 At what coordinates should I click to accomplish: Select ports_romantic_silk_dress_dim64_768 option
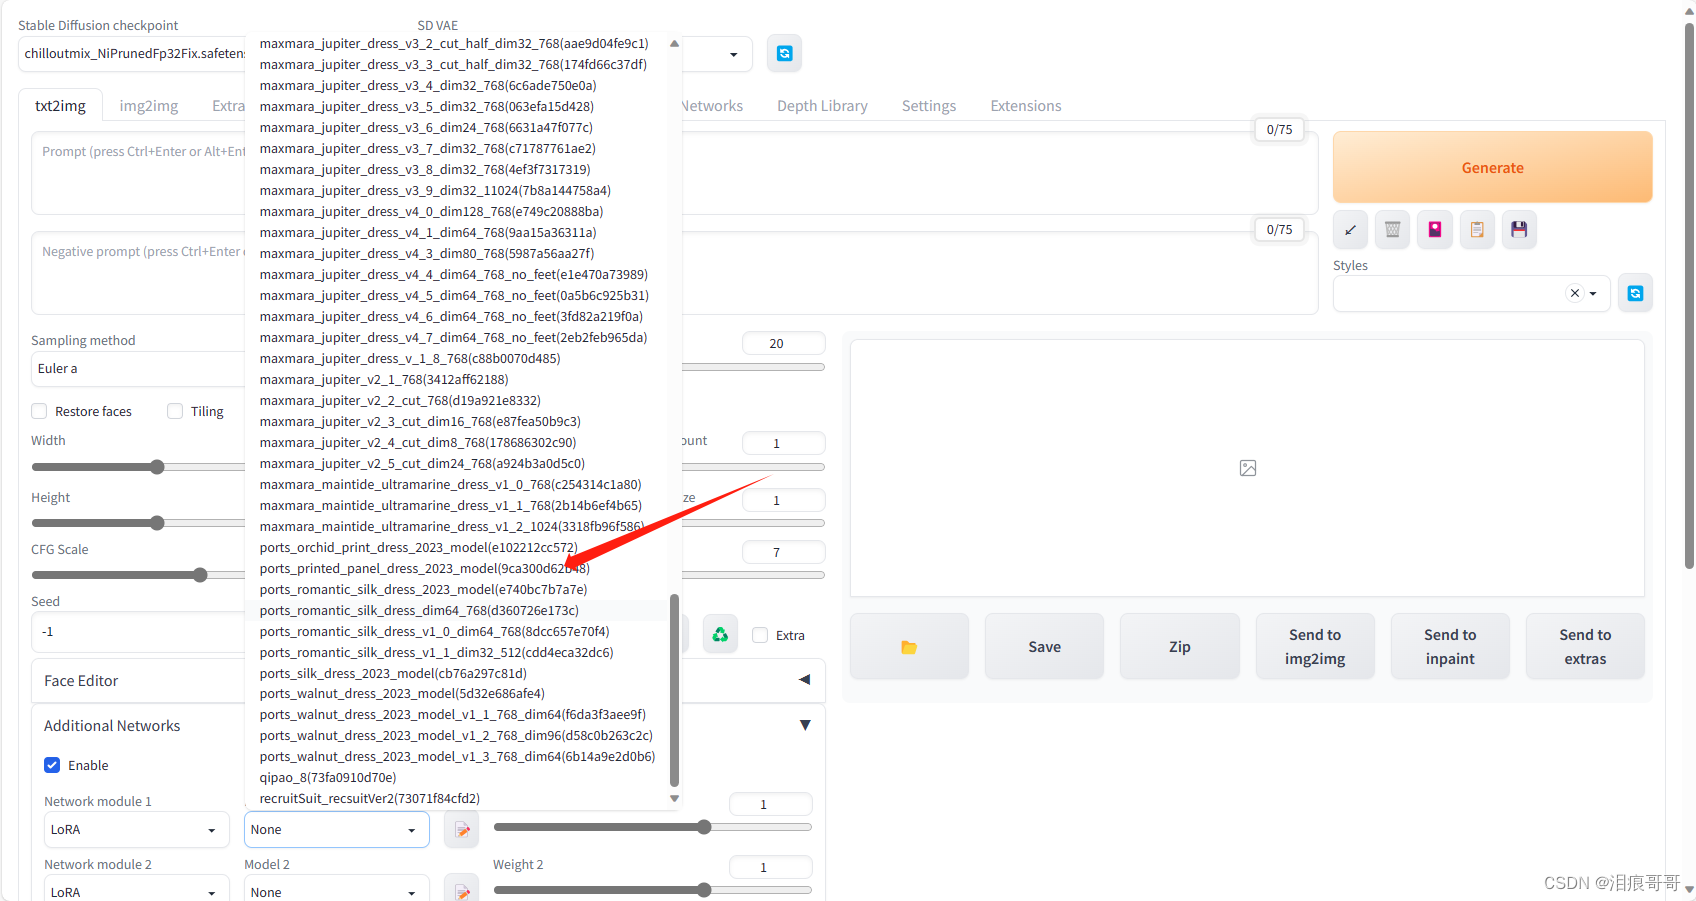pos(419,610)
